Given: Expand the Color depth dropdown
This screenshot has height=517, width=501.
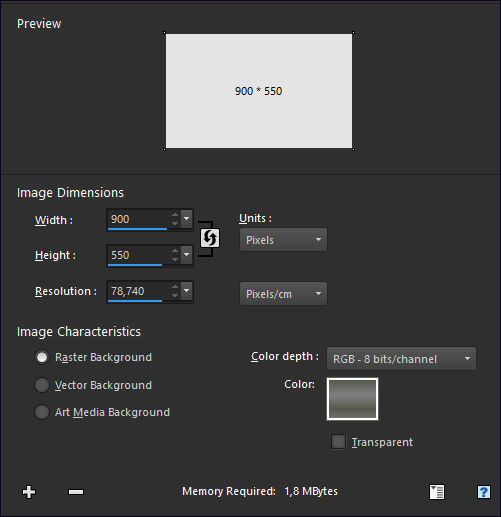Looking at the screenshot, I should [x=401, y=359].
